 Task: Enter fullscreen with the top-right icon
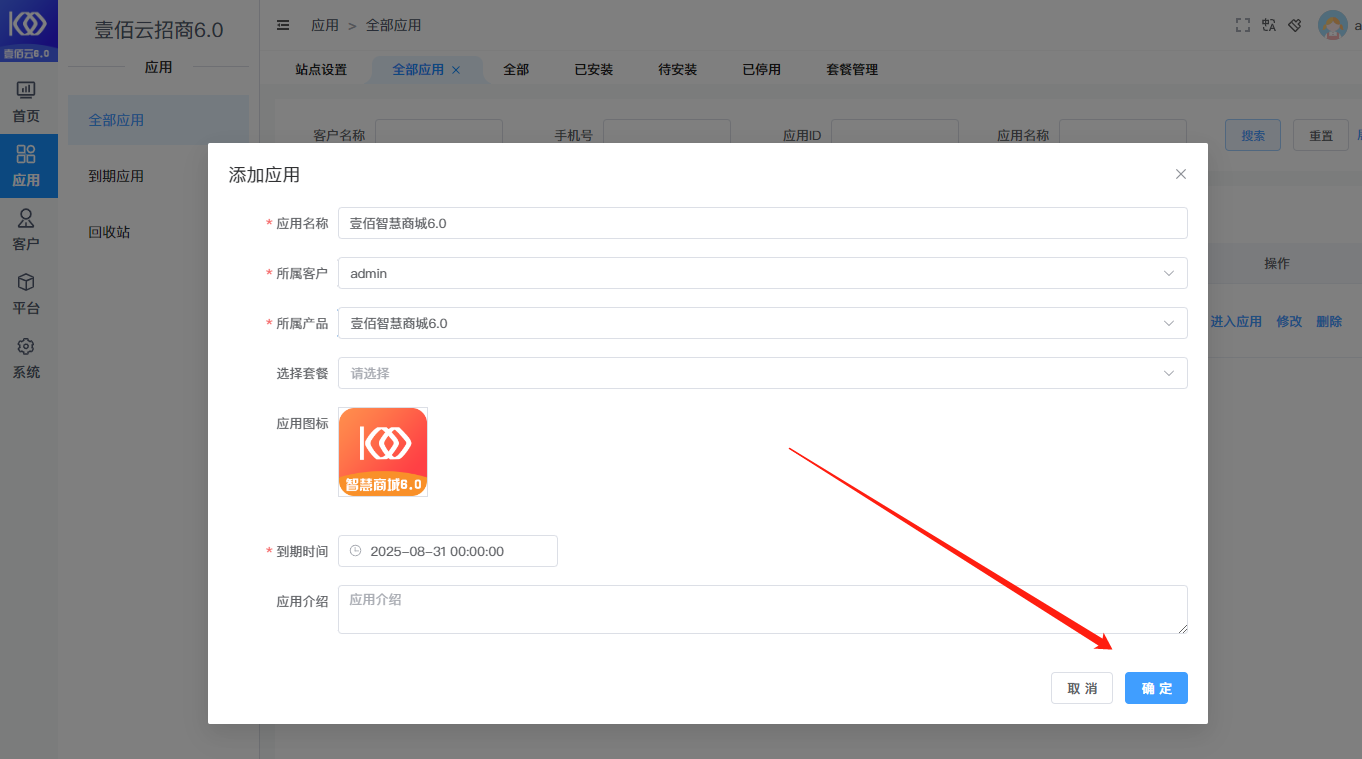pyautogui.click(x=1243, y=25)
